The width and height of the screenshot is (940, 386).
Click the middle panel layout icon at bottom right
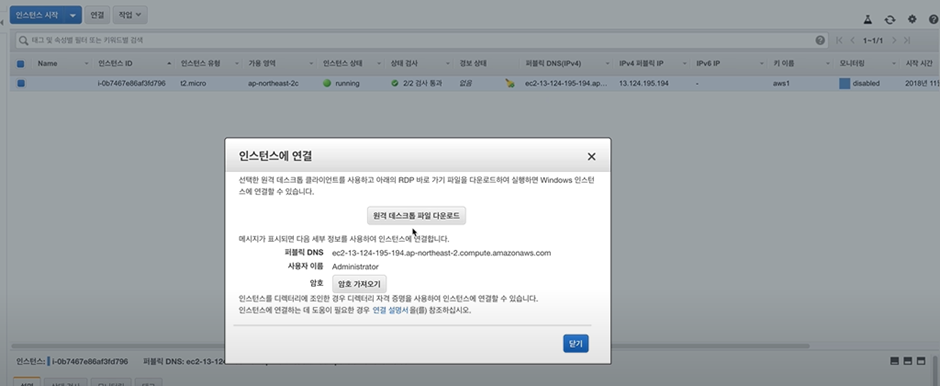[908, 361]
